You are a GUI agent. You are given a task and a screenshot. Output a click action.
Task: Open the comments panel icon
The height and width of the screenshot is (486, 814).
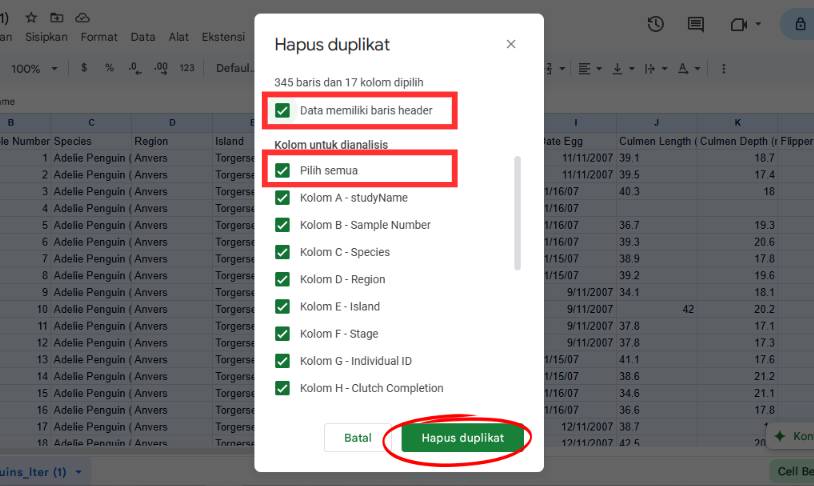click(696, 24)
